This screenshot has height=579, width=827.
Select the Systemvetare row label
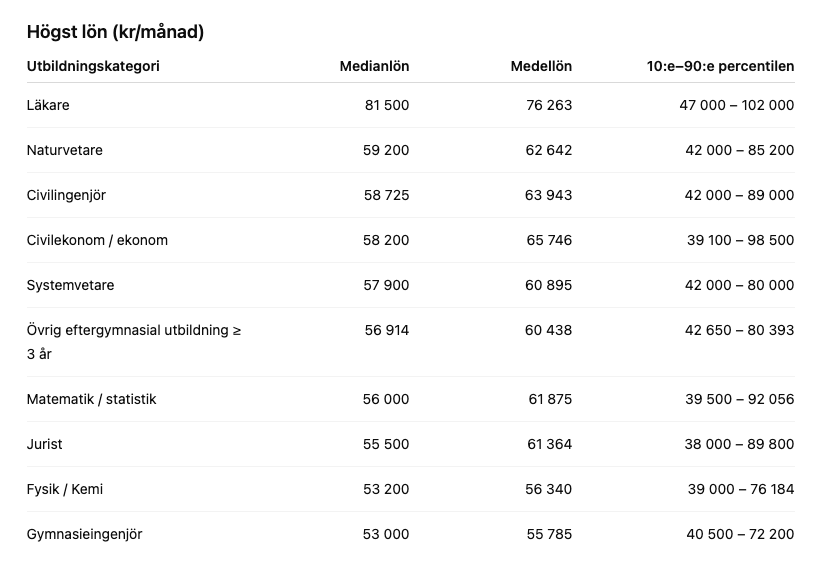coord(70,285)
